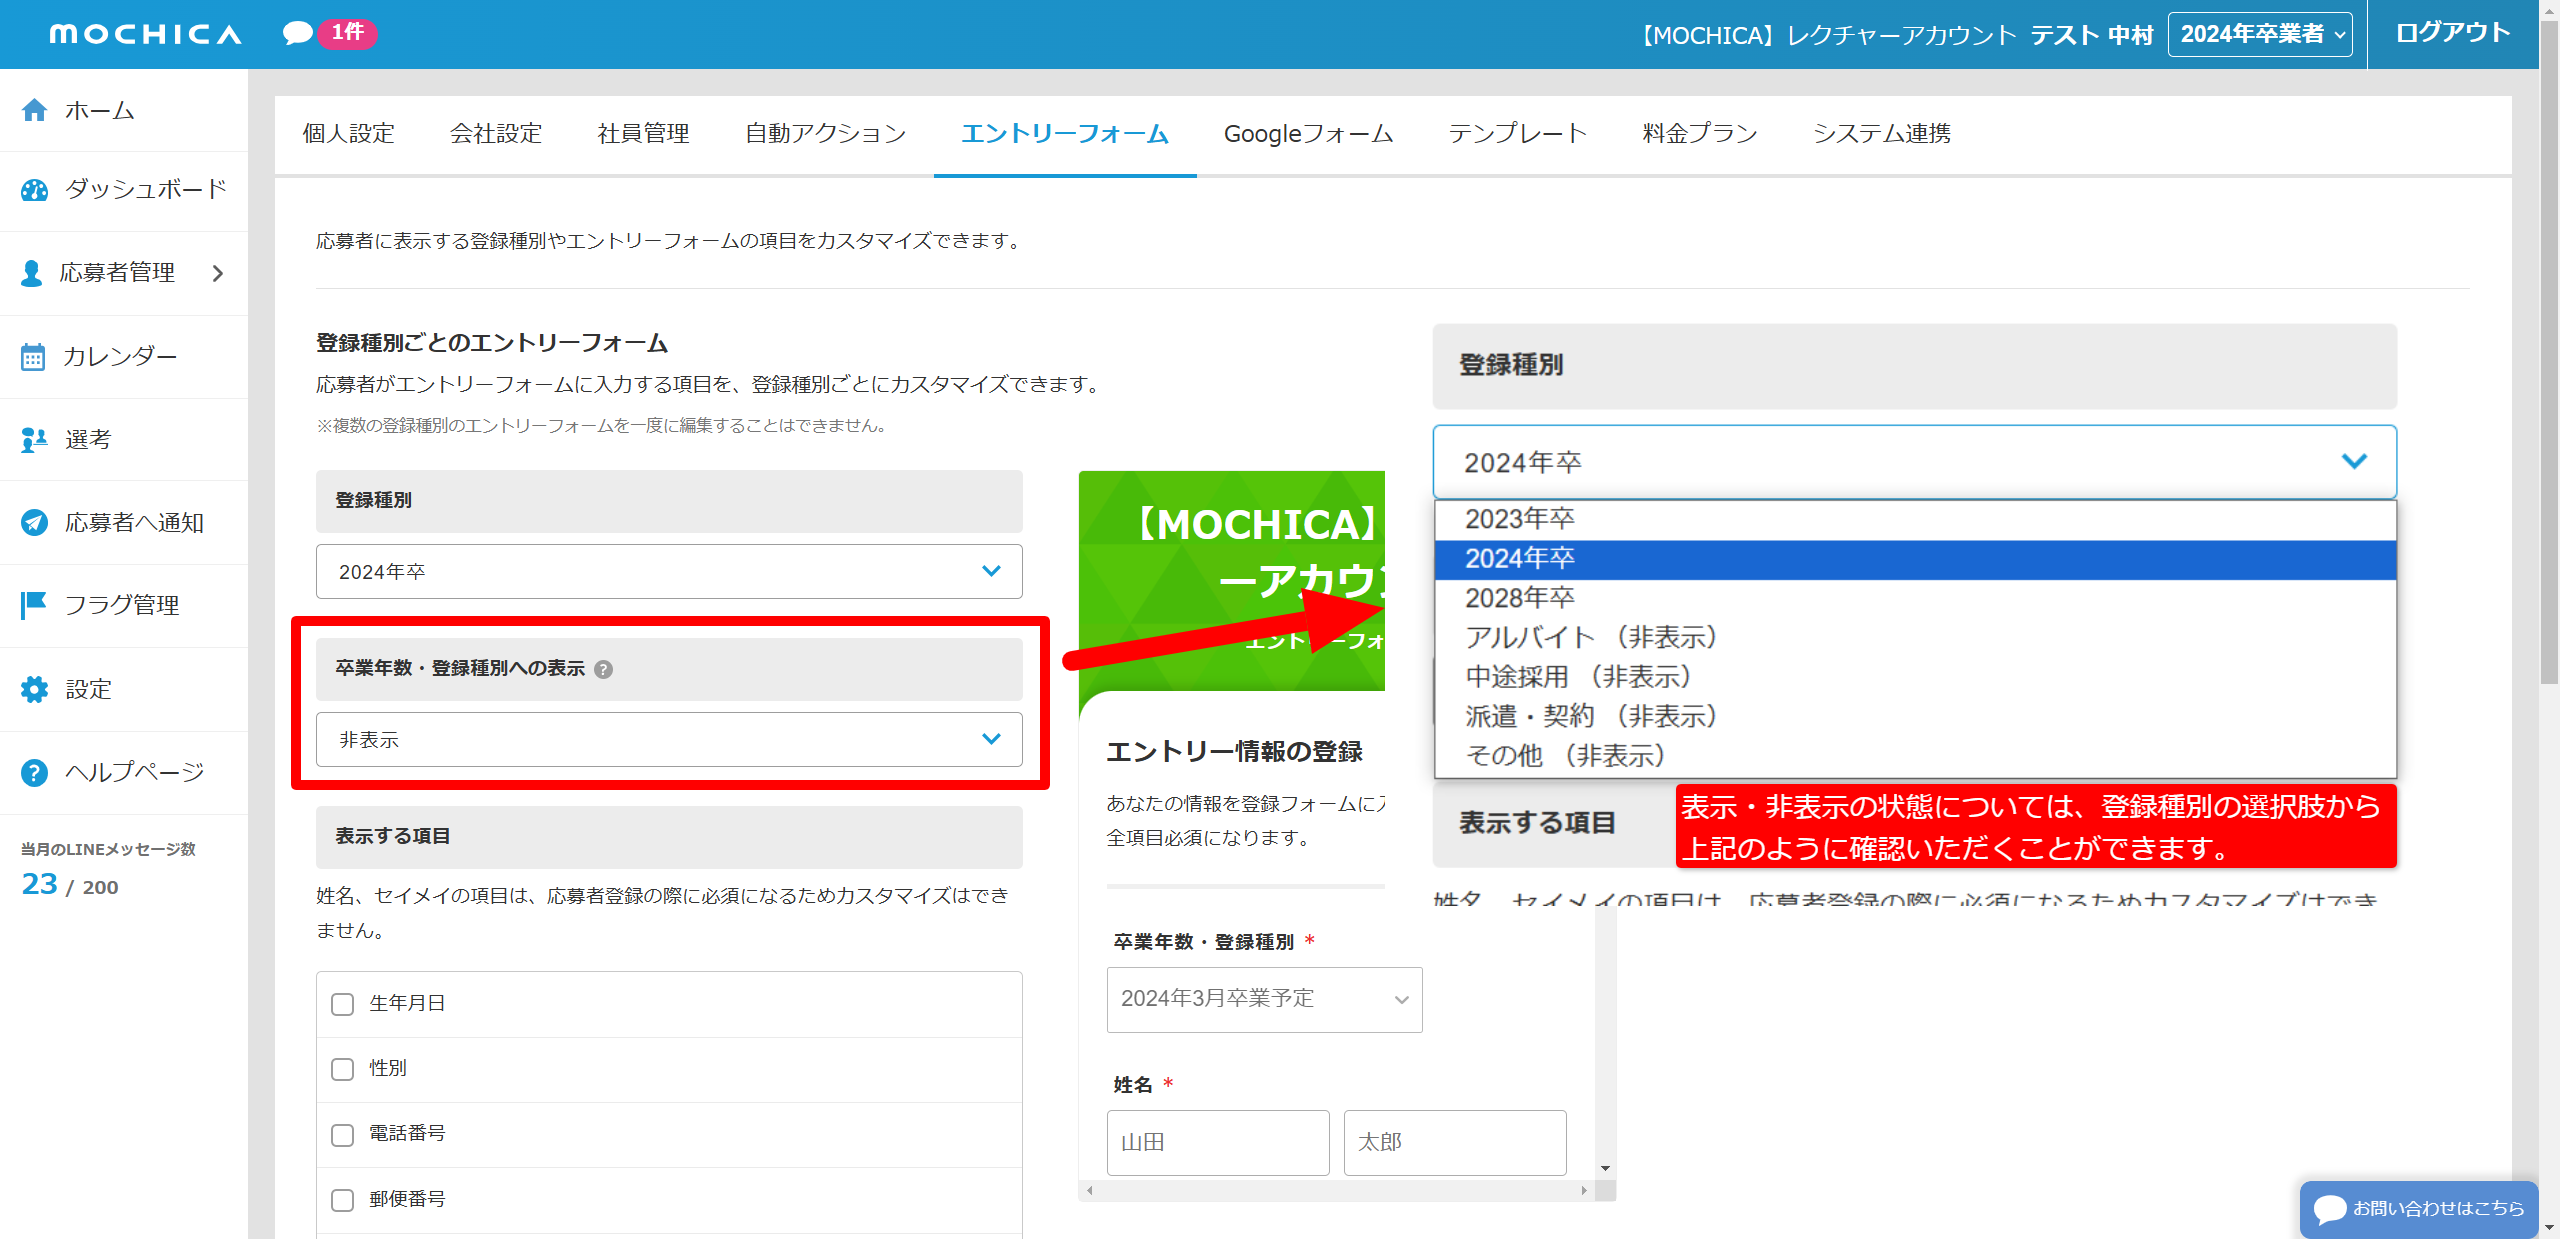Click the ログアウト button
The width and height of the screenshot is (2560, 1239).
point(2452,33)
